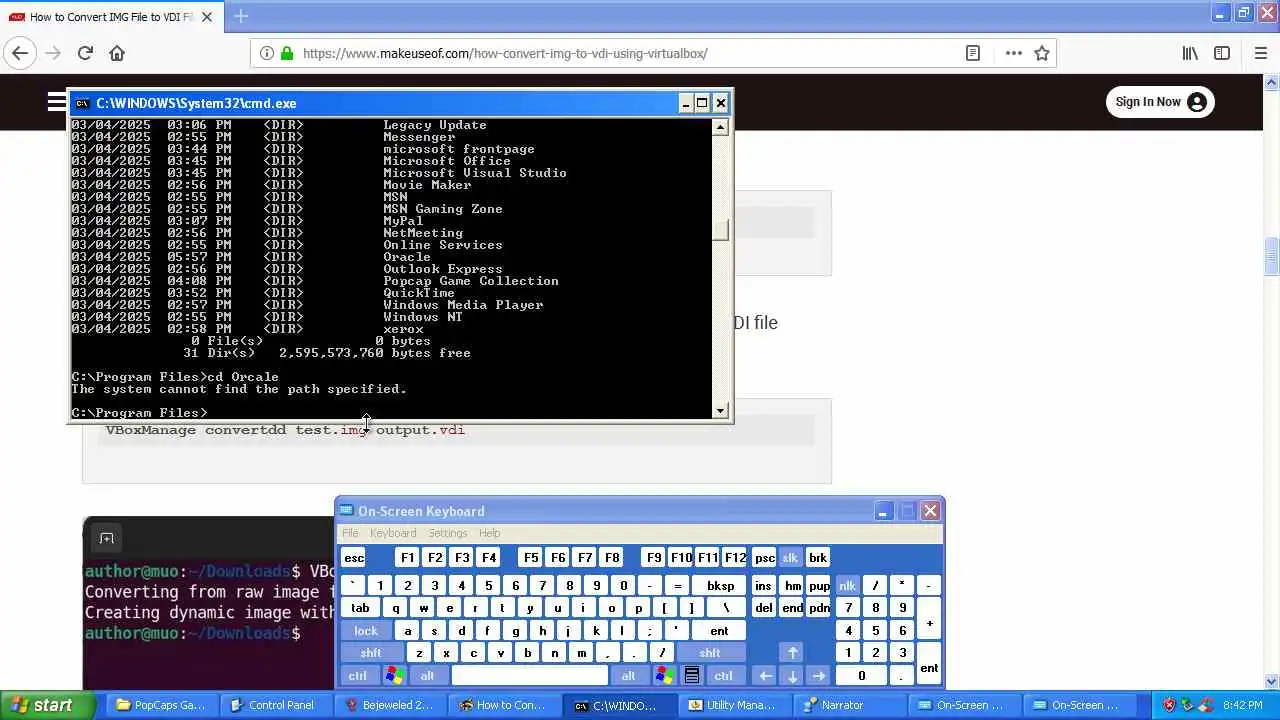Click the psc key on On-Screen Keyboard
The height and width of the screenshot is (720, 1280).
[x=764, y=558]
